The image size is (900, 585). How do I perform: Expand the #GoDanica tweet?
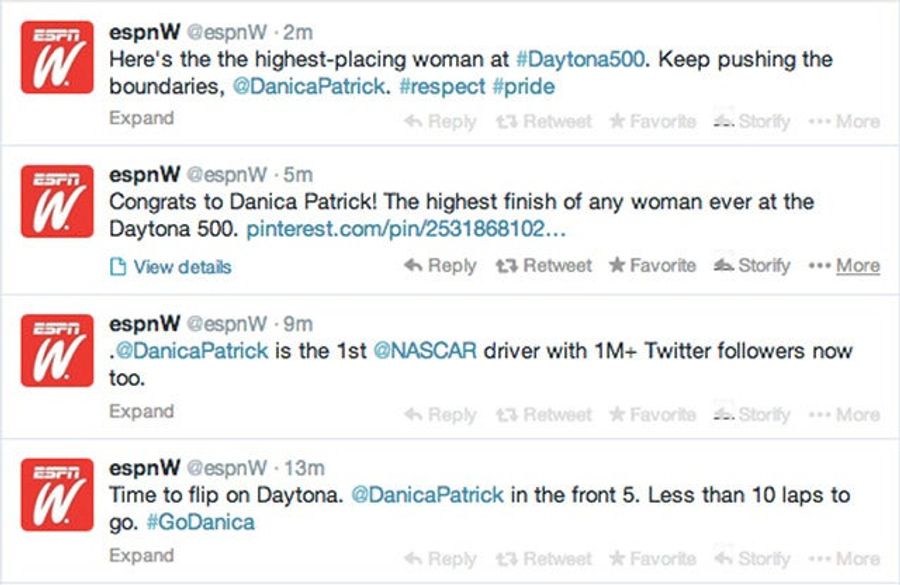(141, 556)
